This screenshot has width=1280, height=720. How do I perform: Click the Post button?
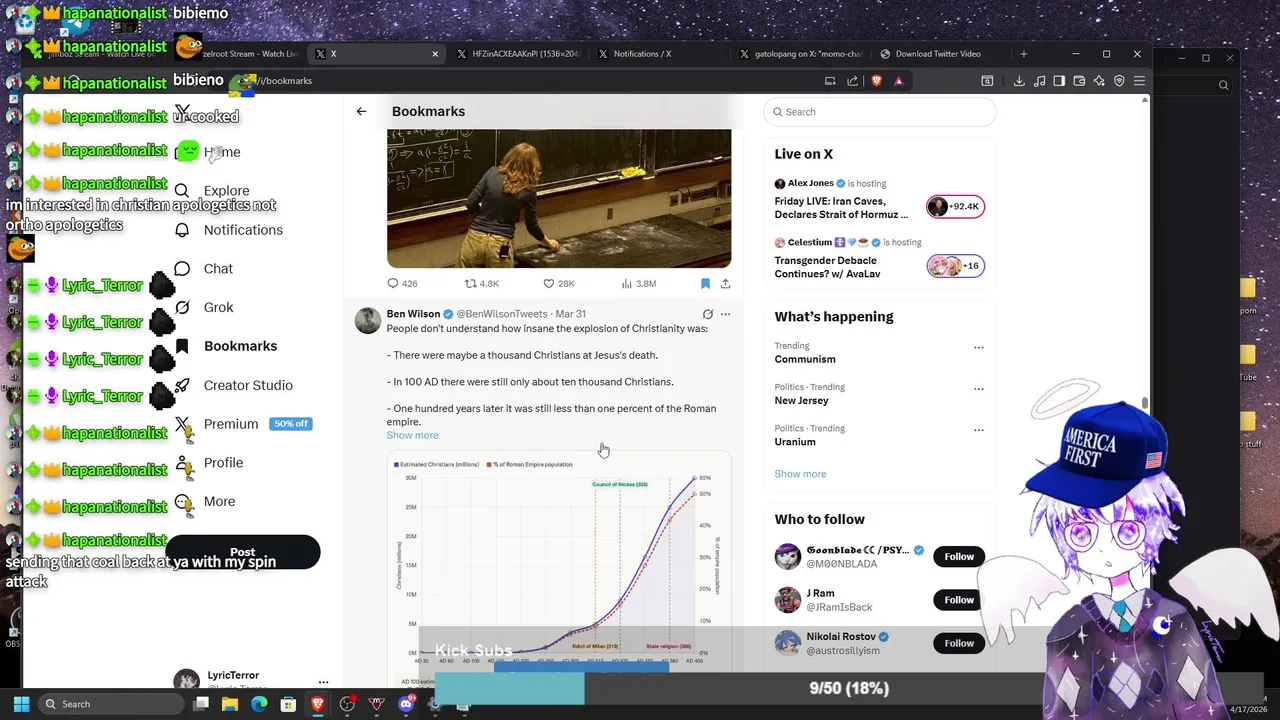(243, 552)
